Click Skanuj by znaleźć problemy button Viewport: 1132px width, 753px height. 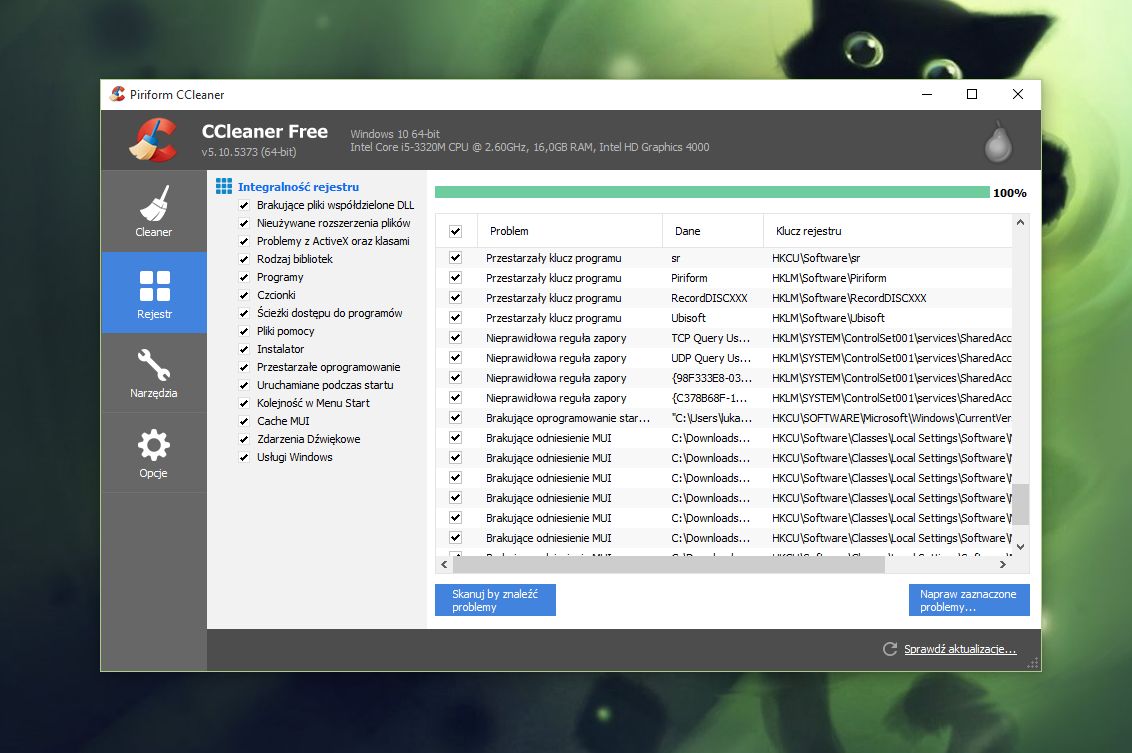pyautogui.click(x=495, y=600)
